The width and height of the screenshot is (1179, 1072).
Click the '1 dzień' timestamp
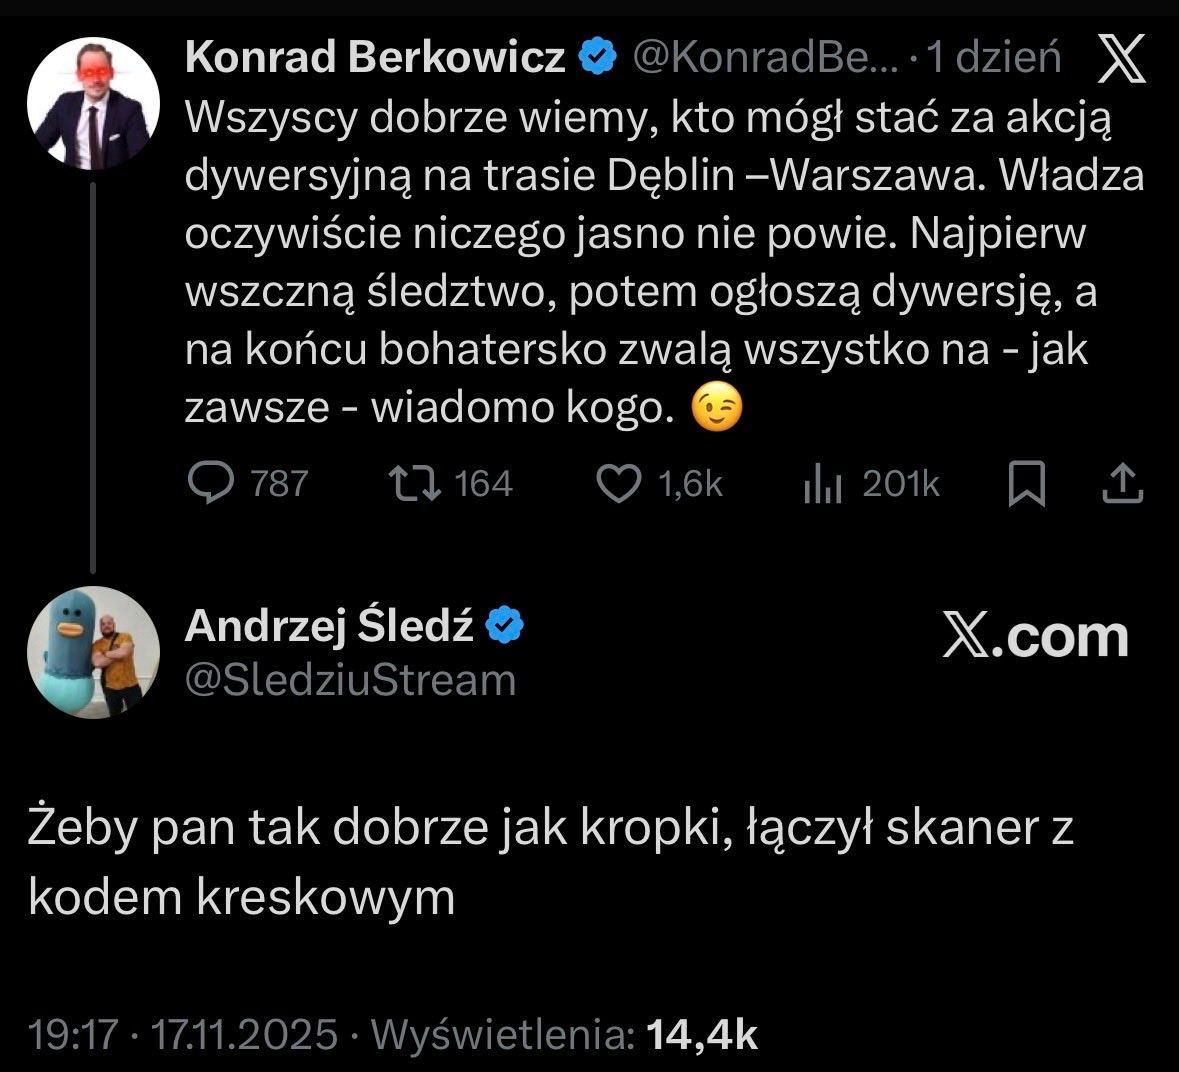(x=994, y=59)
